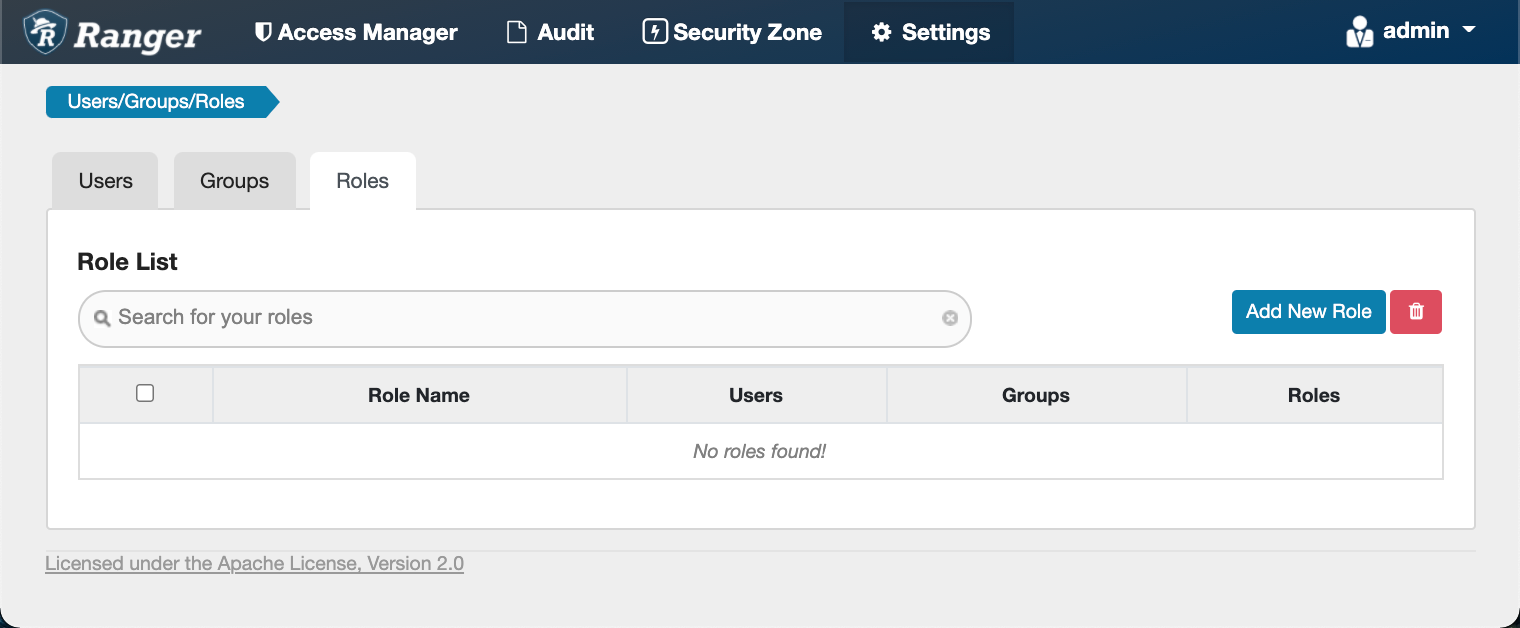Screen dimensions: 1520x628
Task: Click the lightning bolt icon for Security Zone
Action: coord(653,31)
